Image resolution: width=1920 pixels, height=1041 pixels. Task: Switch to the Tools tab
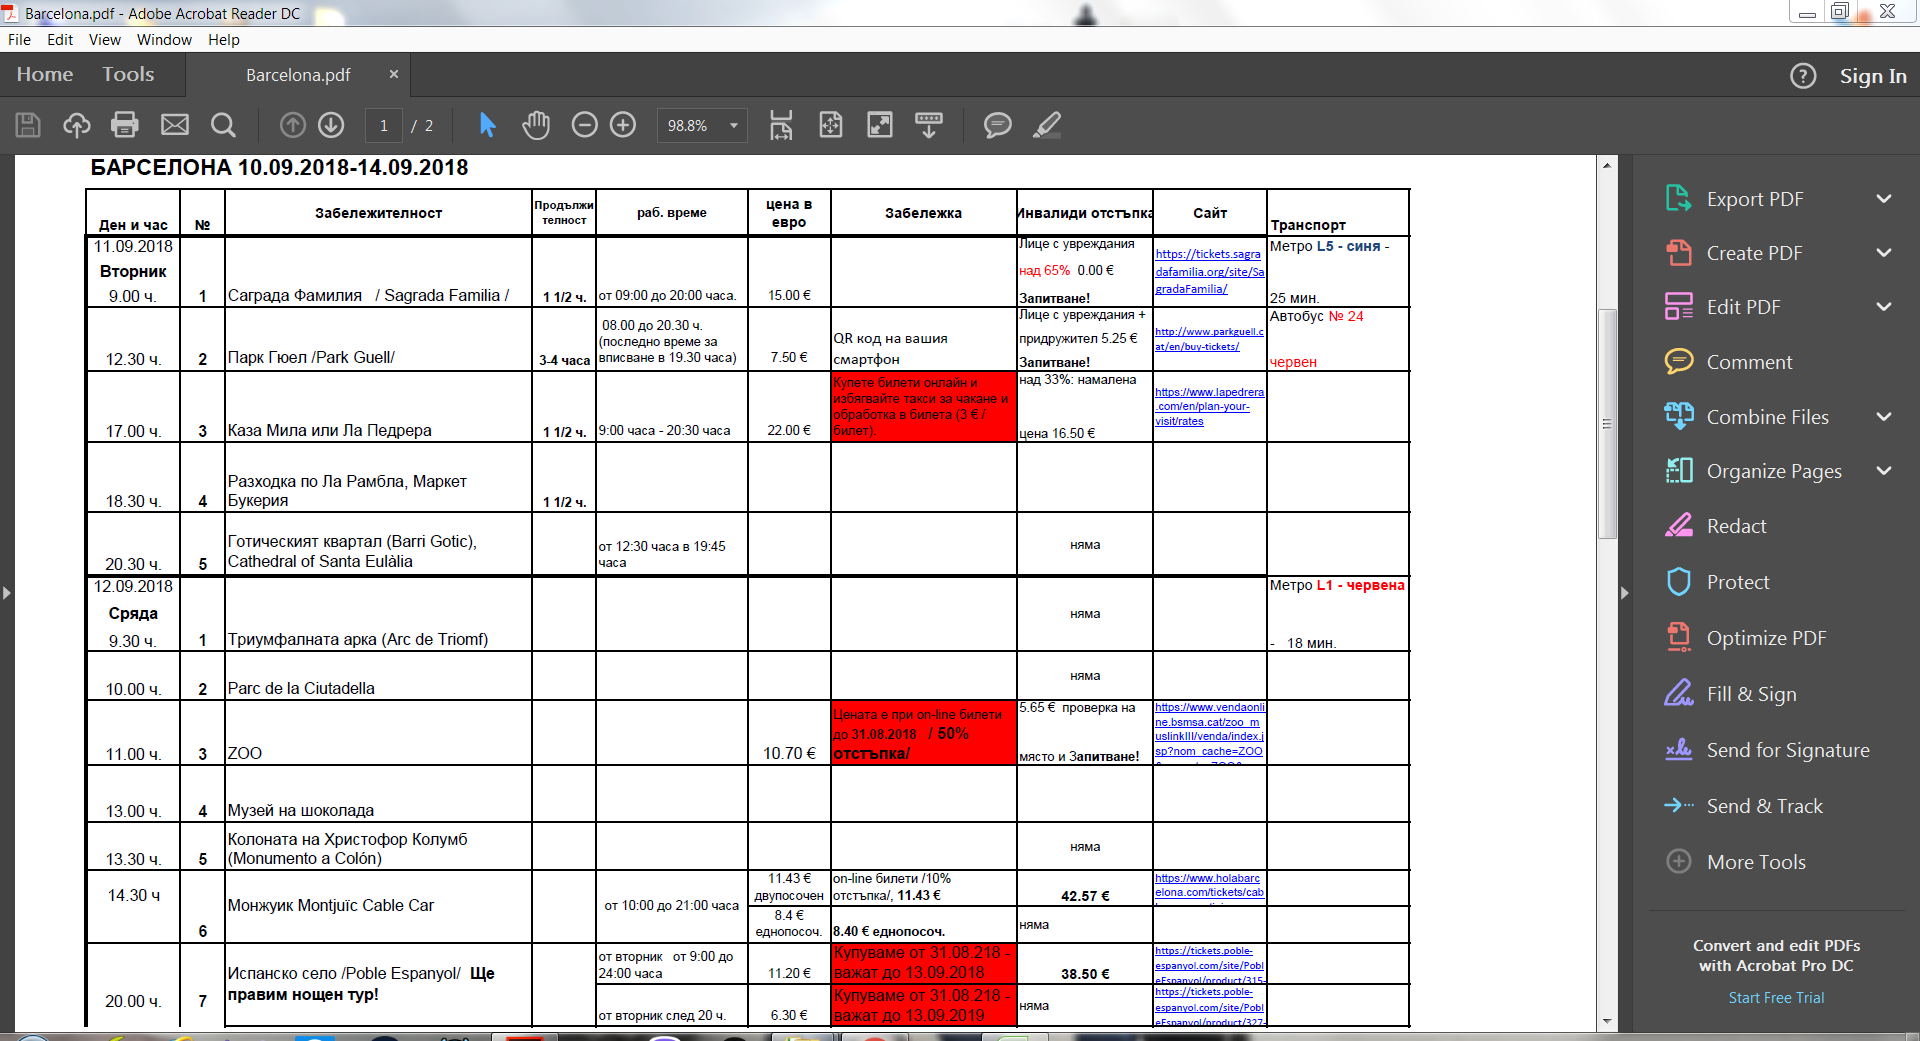pos(128,75)
